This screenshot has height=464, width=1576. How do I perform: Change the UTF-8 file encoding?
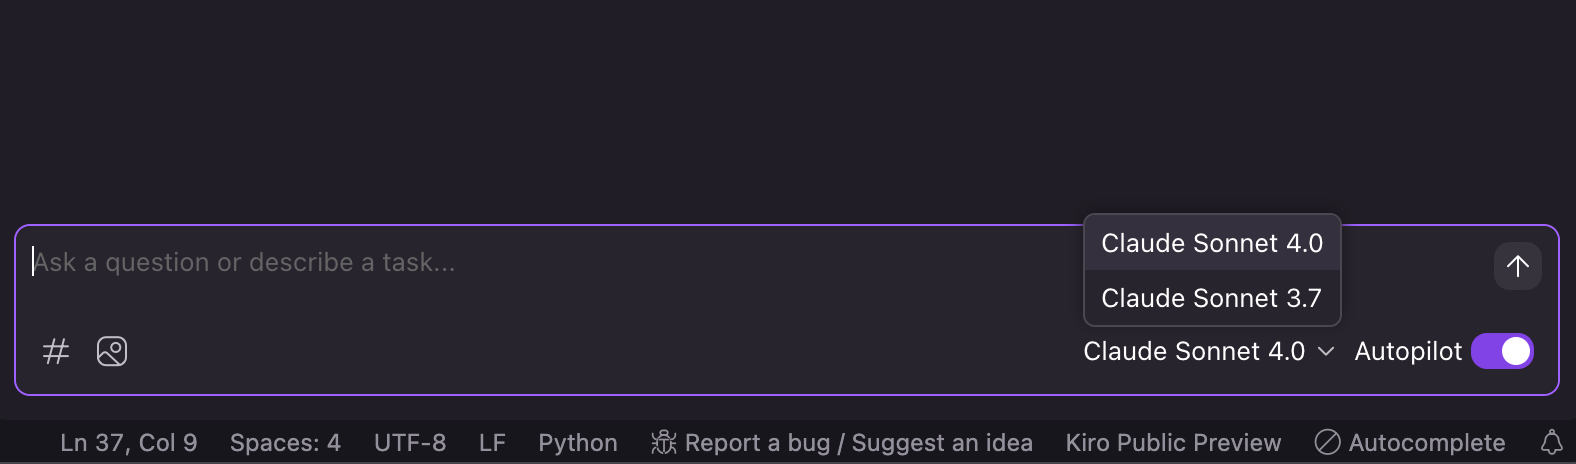point(410,442)
